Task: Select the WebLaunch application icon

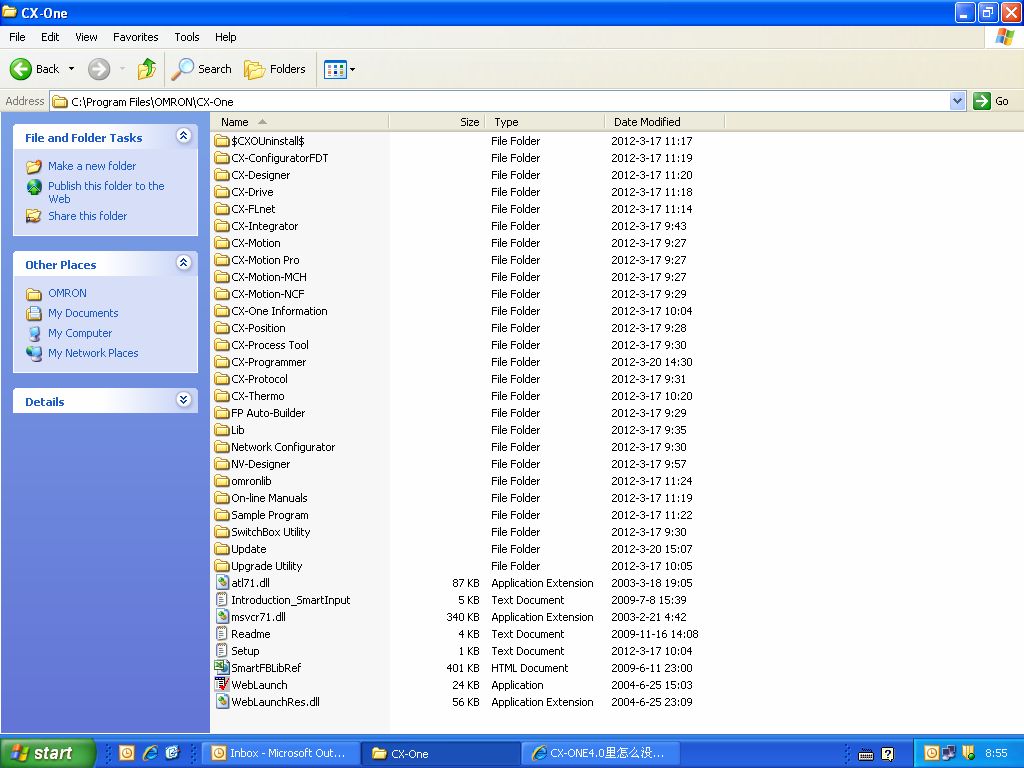Action: pyautogui.click(x=222, y=685)
